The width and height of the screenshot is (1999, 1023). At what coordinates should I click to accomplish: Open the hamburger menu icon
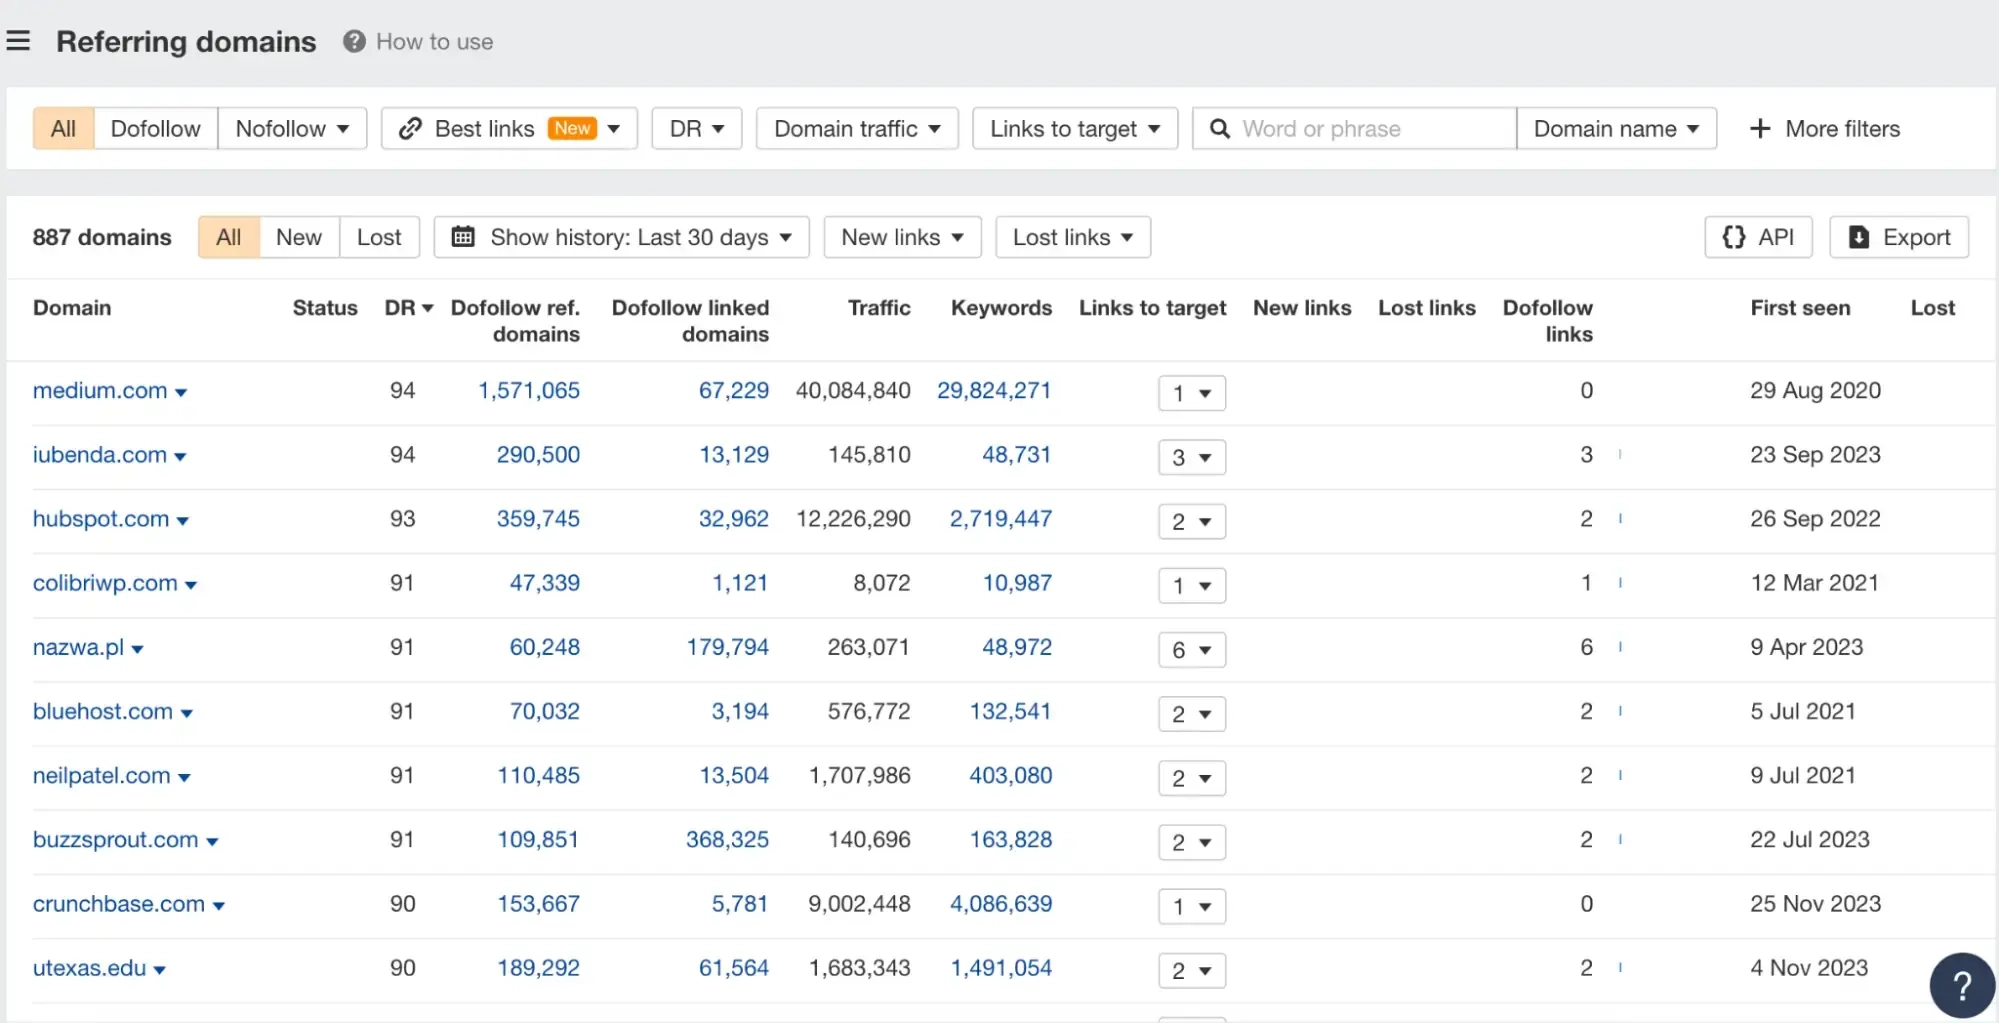18,41
